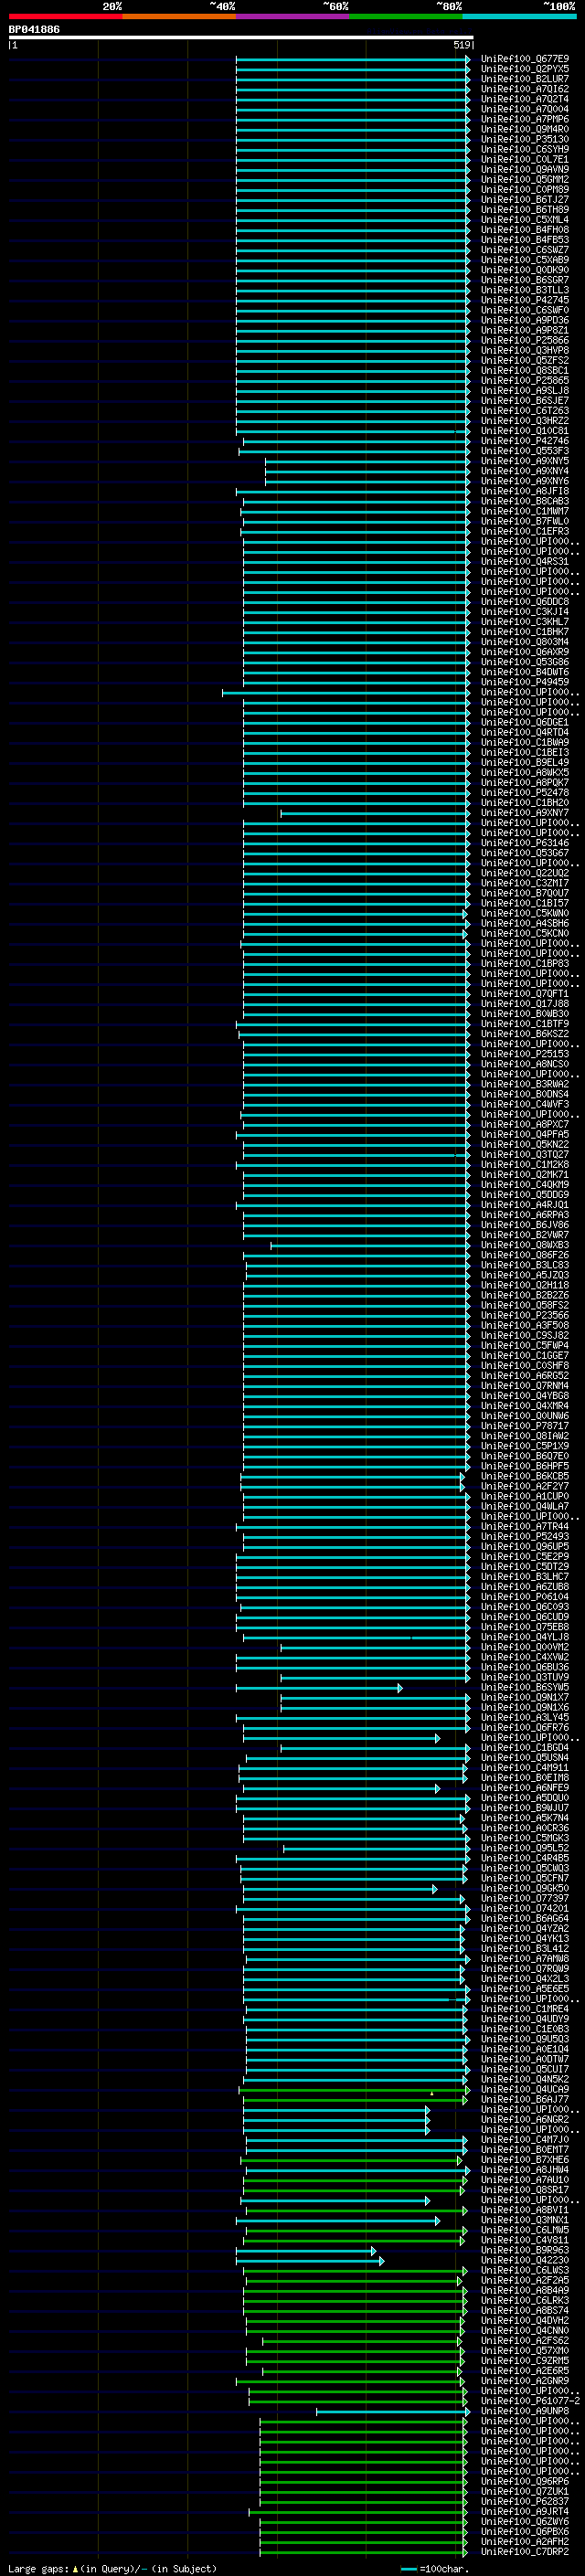The width and height of the screenshot is (585, 2576).
Task: Open hit UniRef100_C6SYH9
Action: tap(525, 150)
